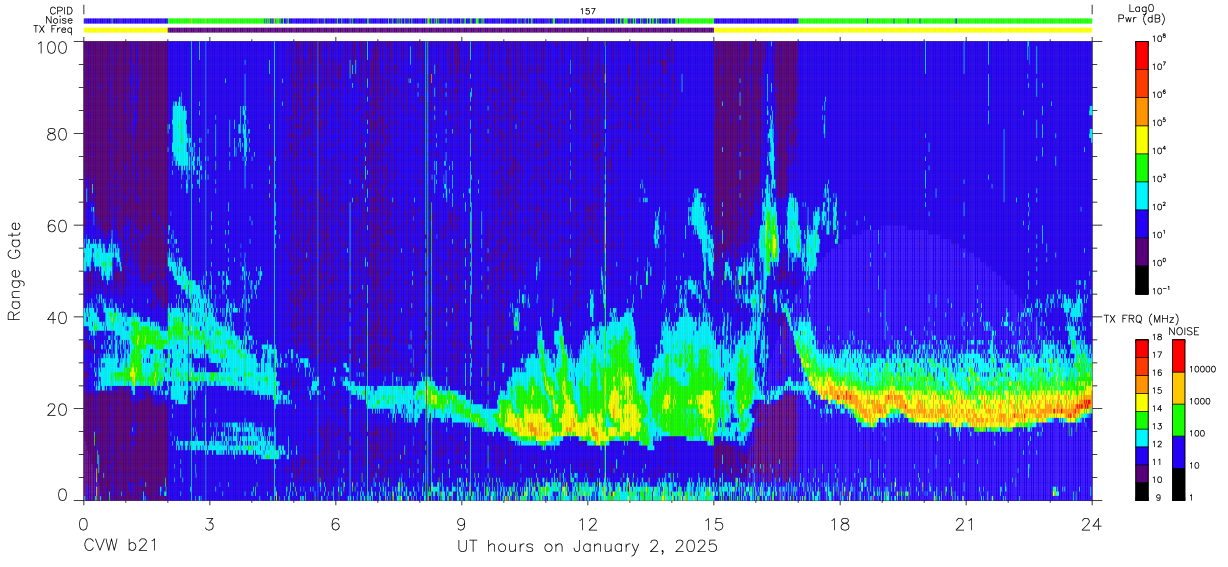Pick the red top segment of NOISE colorbar

(1179, 356)
